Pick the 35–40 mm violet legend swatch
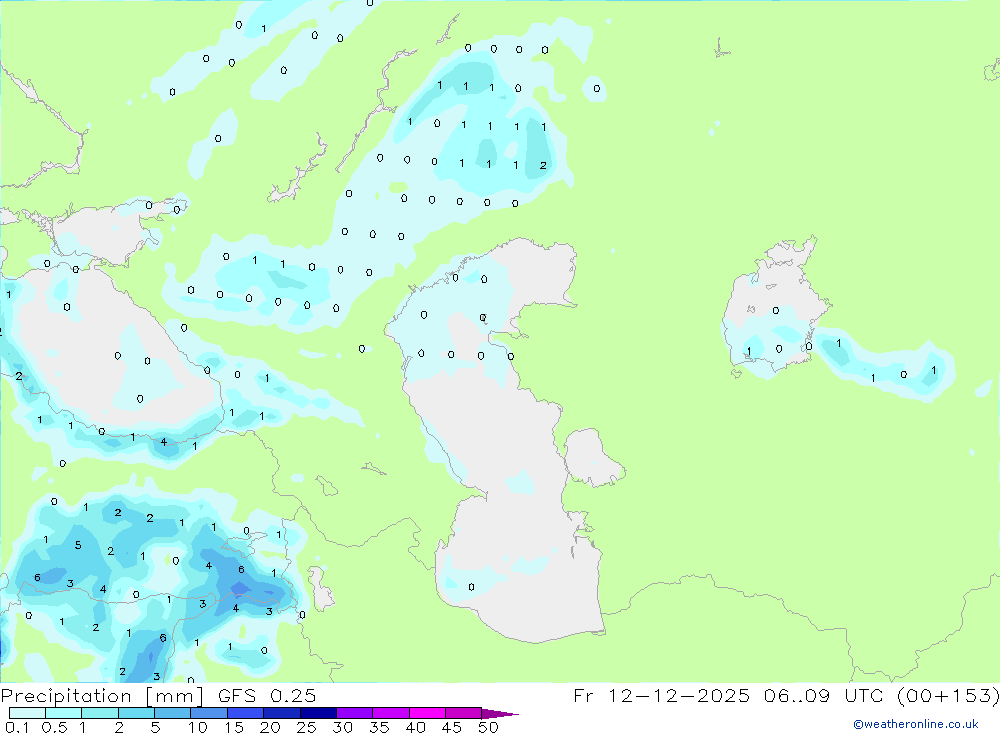 [x=391, y=713]
